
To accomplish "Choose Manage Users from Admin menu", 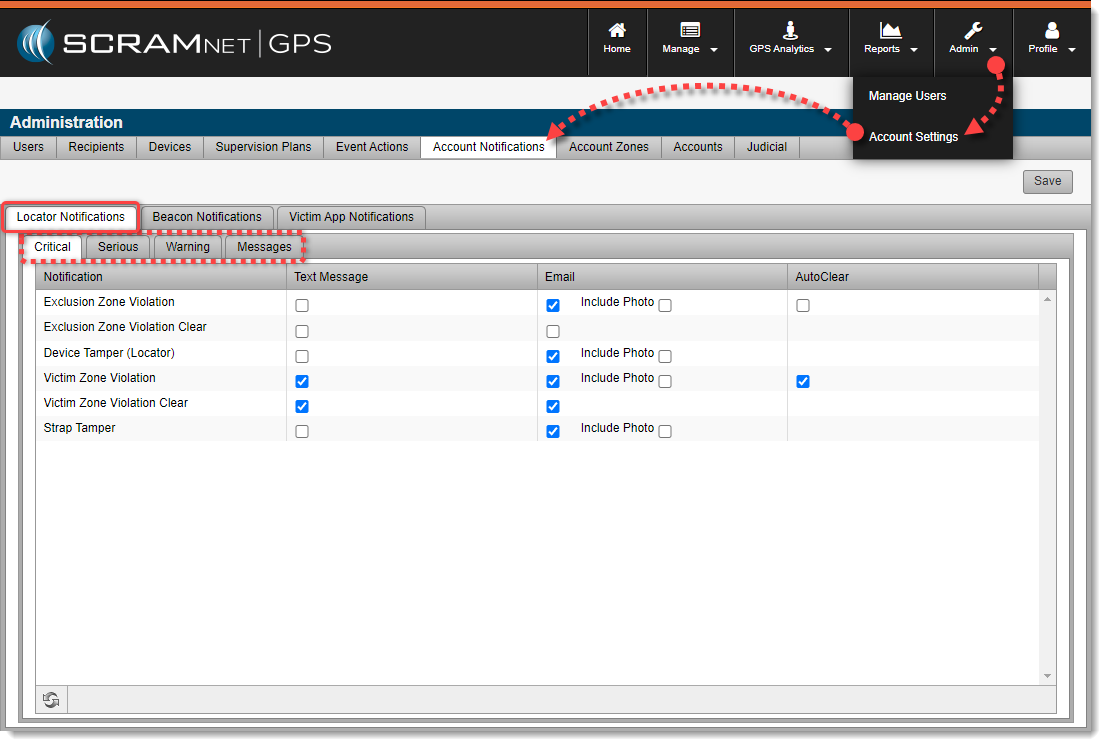I will [907, 96].
